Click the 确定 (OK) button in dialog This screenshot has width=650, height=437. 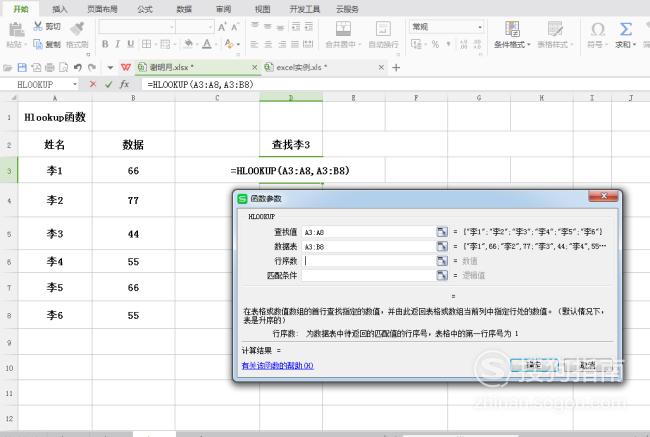click(534, 365)
